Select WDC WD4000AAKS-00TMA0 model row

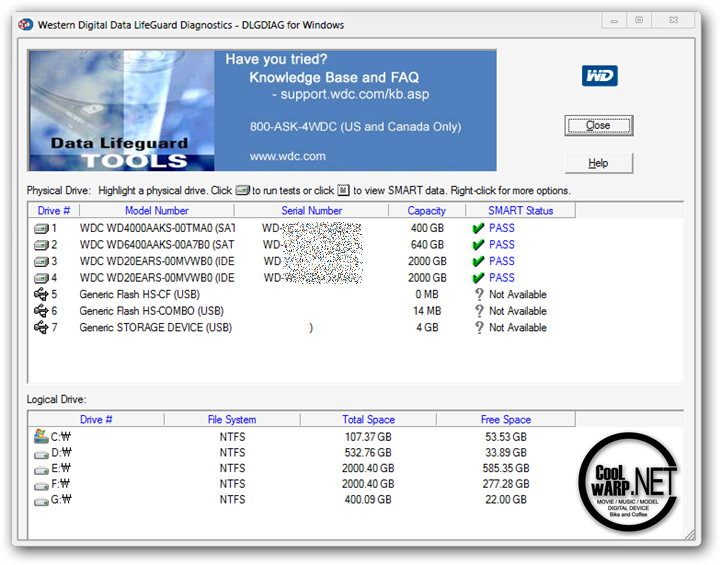[x=157, y=228]
